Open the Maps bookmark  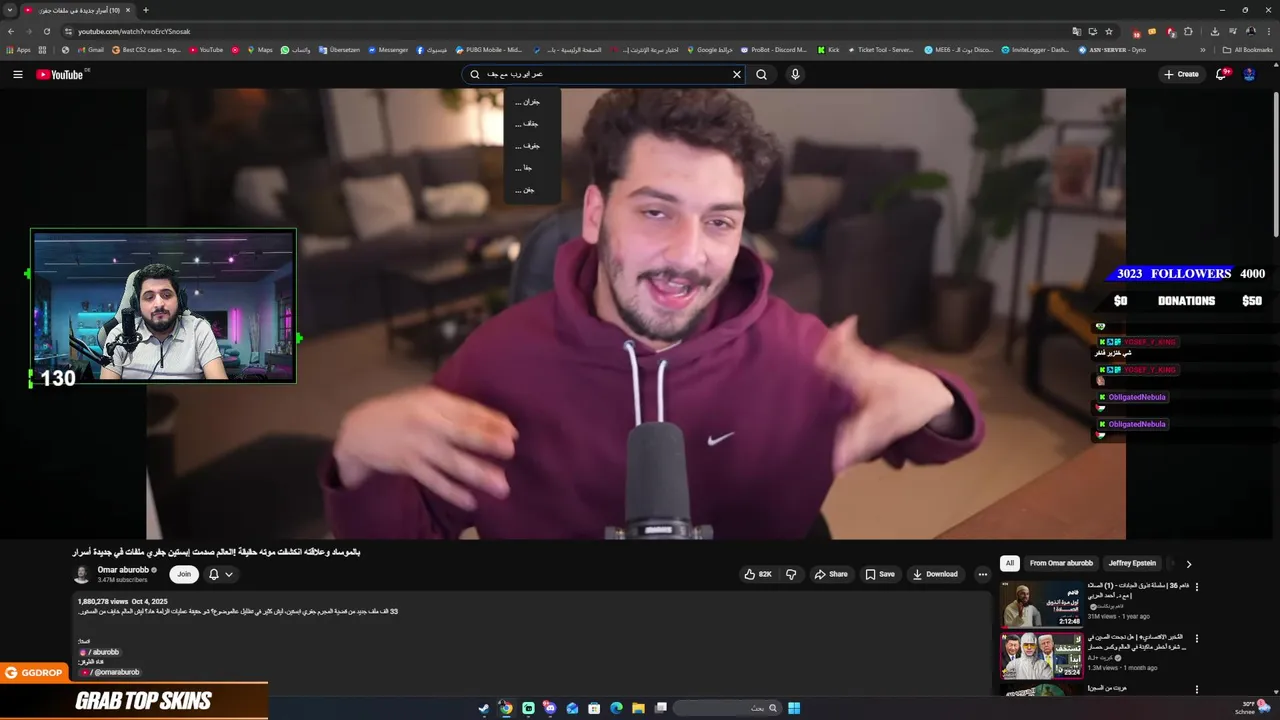(259, 49)
